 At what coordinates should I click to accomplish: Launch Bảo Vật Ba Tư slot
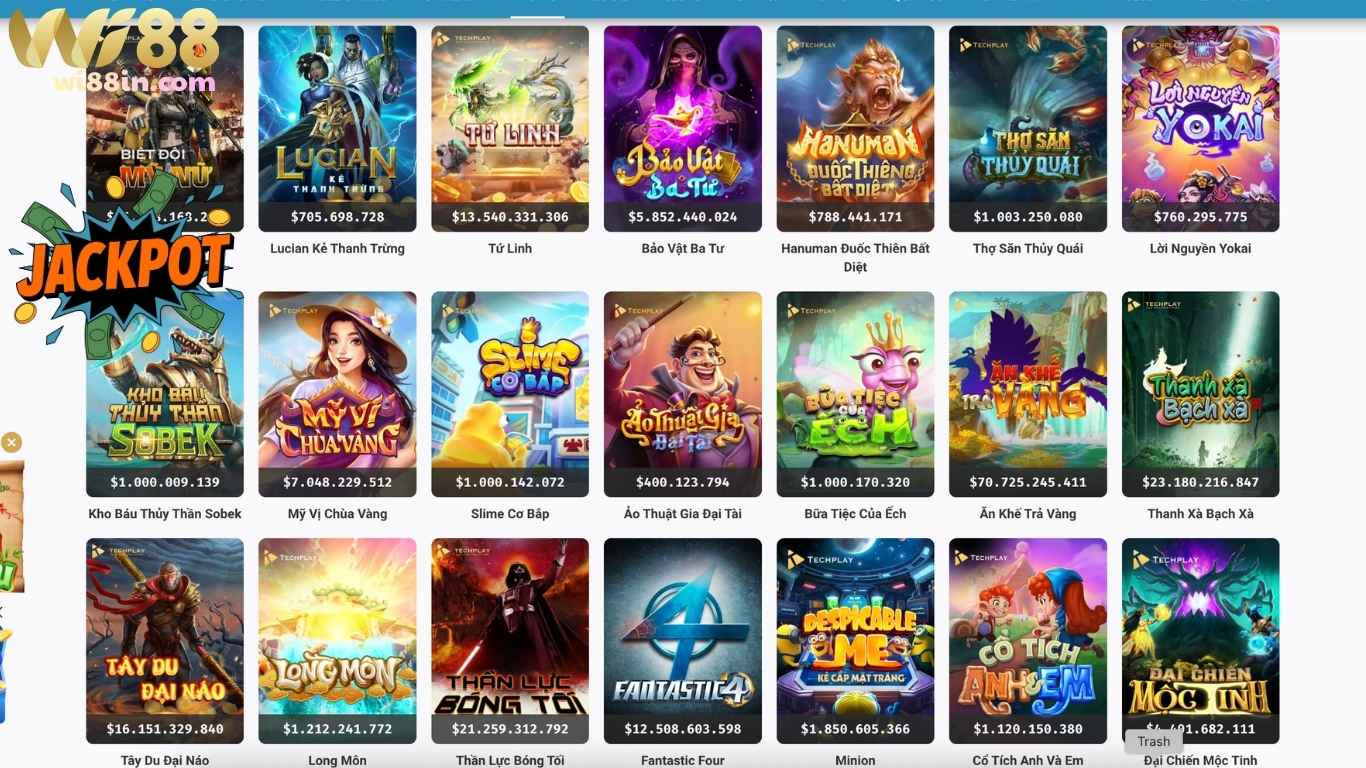(683, 129)
